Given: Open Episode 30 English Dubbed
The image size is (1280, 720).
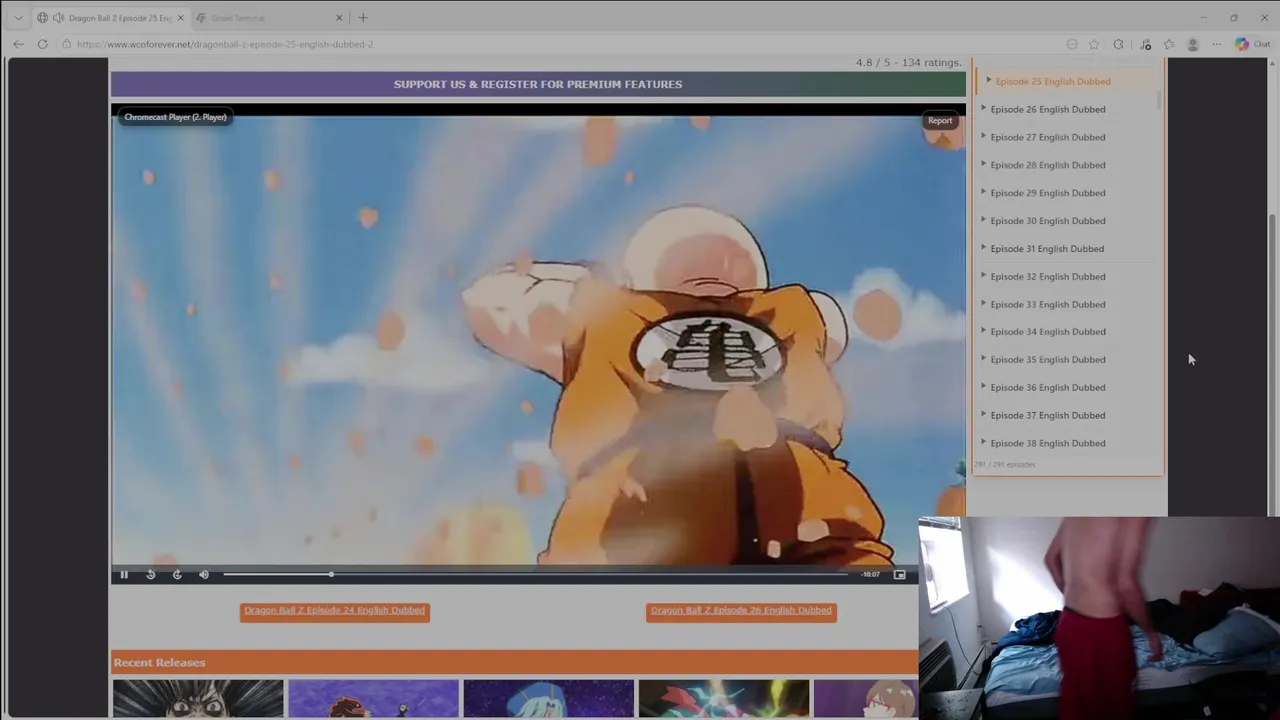Looking at the screenshot, I should tap(1048, 221).
